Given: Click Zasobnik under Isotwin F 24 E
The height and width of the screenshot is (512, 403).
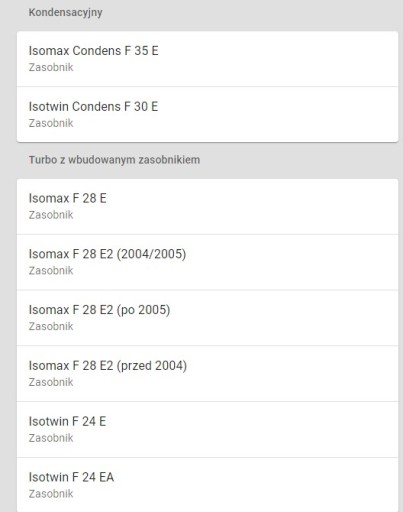Looking at the screenshot, I should point(51,438).
